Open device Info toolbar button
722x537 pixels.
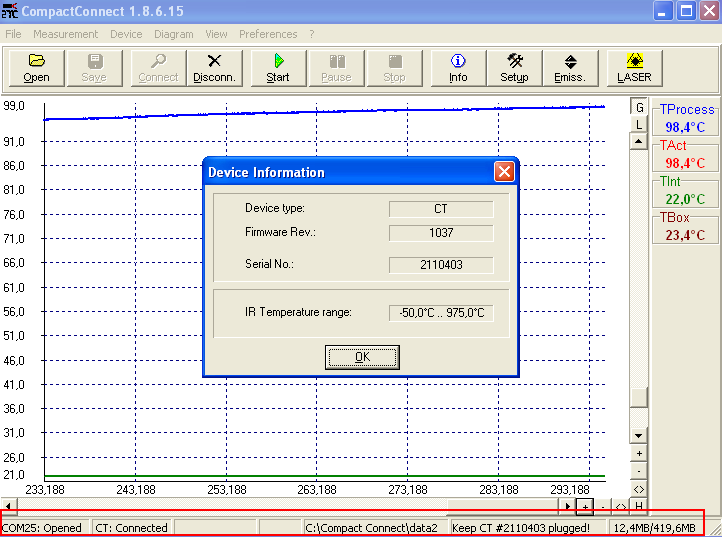[x=458, y=68]
